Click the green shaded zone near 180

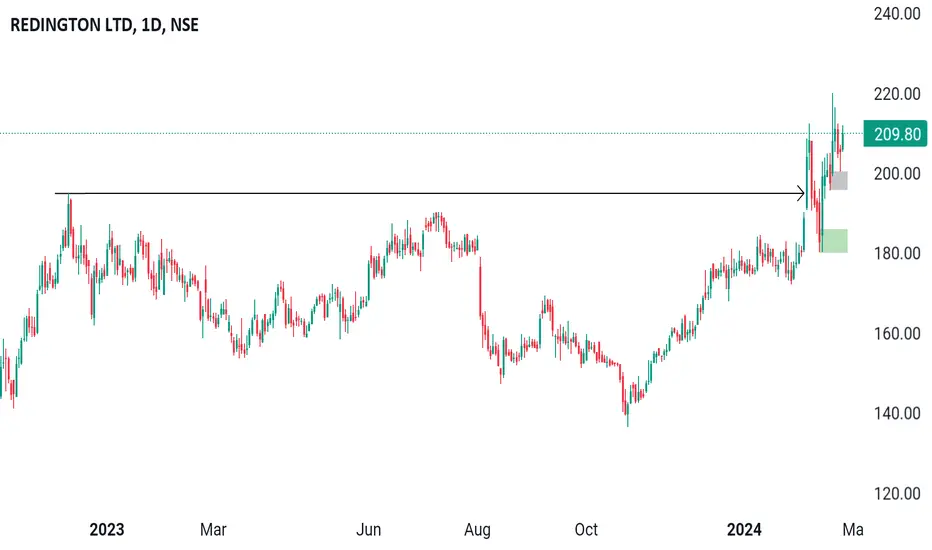pos(835,241)
